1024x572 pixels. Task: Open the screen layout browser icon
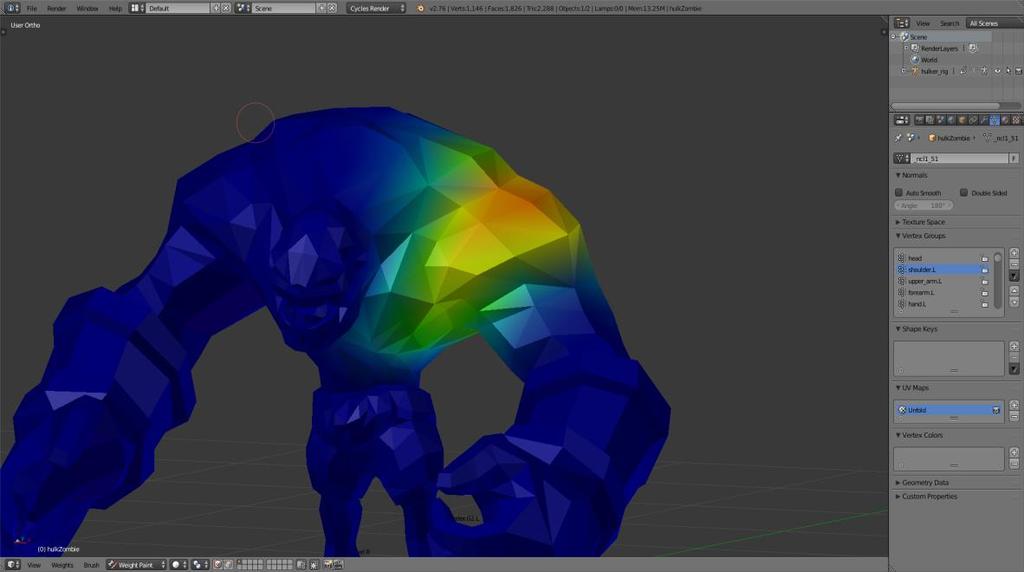click(x=136, y=8)
